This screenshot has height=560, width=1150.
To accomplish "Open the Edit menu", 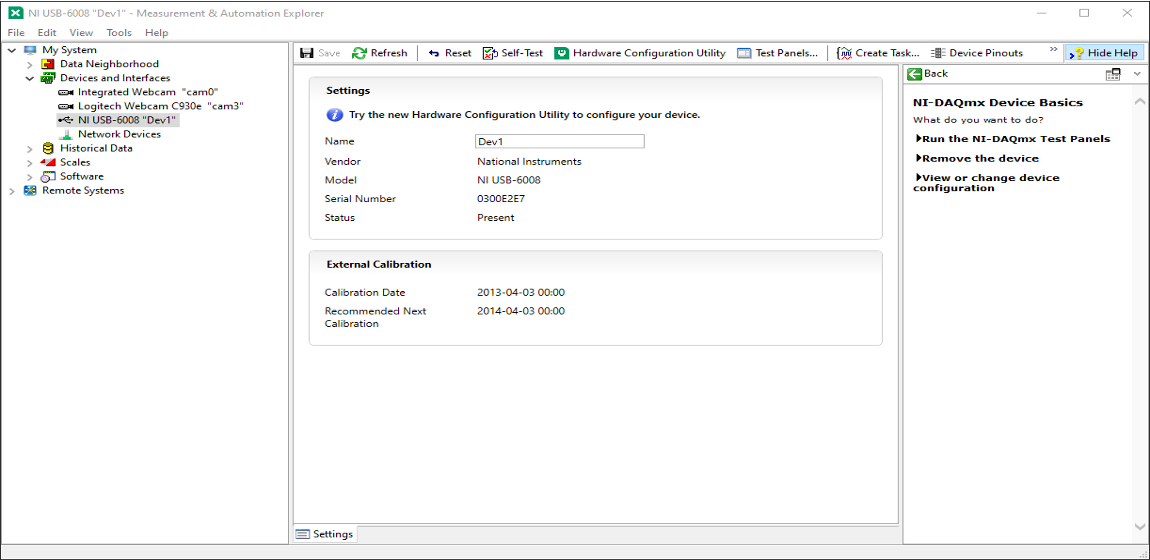I will click(x=47, y=32).
